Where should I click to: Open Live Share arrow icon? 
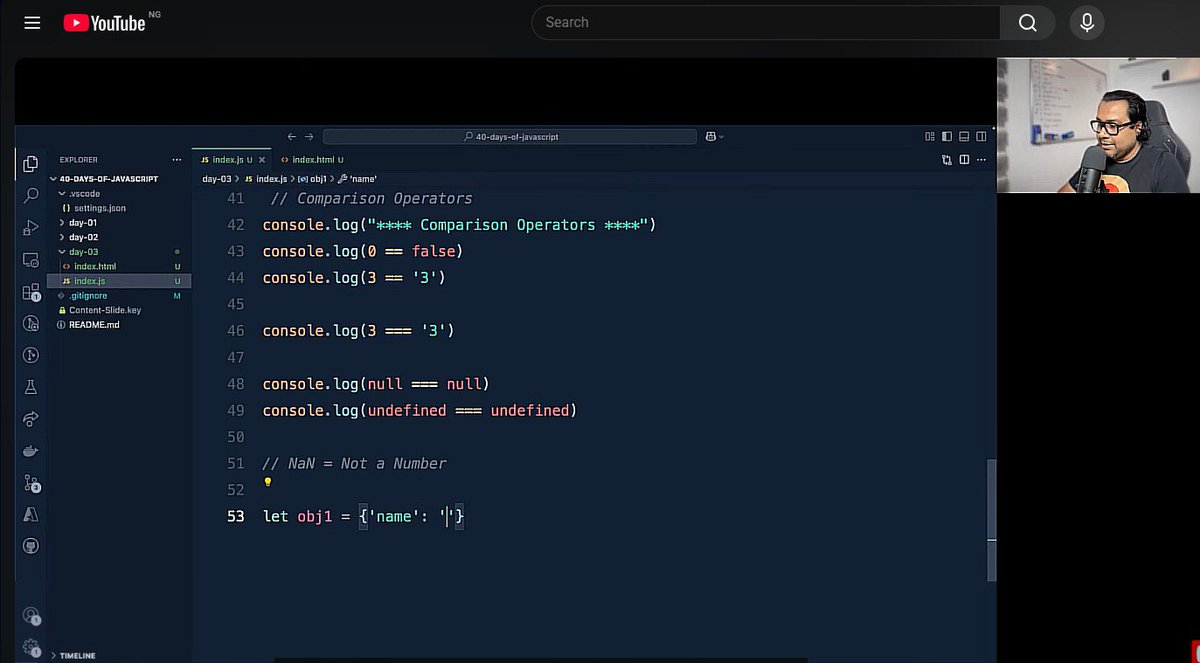(x=31, y=419)
